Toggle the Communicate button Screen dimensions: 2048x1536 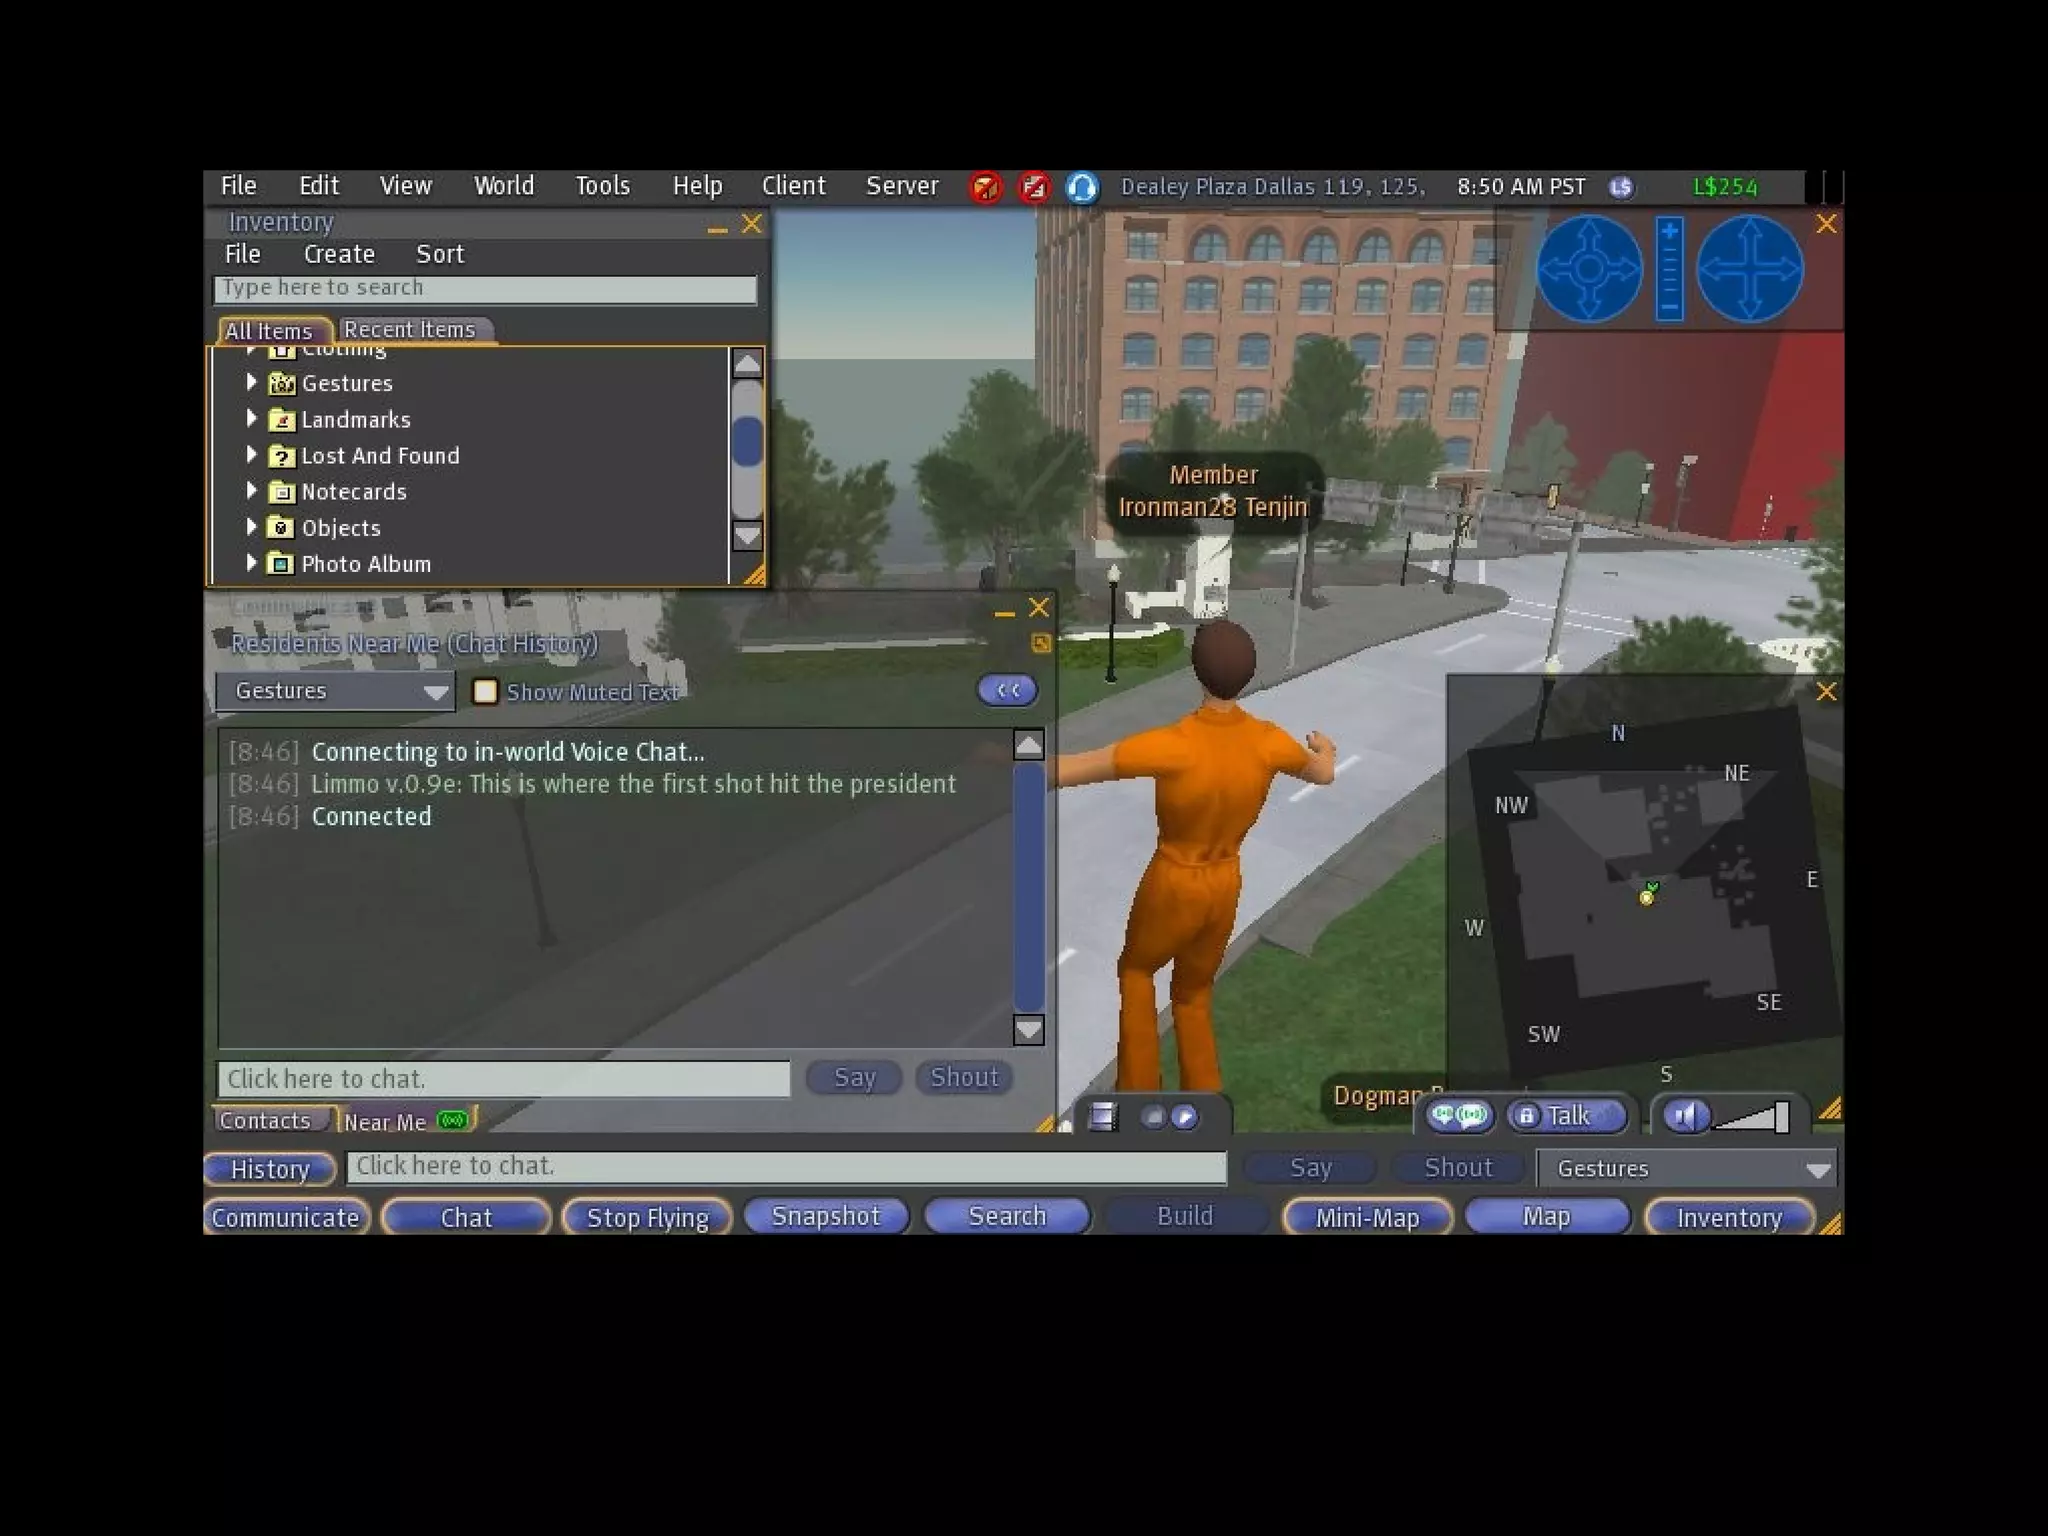click(286, 1217)
